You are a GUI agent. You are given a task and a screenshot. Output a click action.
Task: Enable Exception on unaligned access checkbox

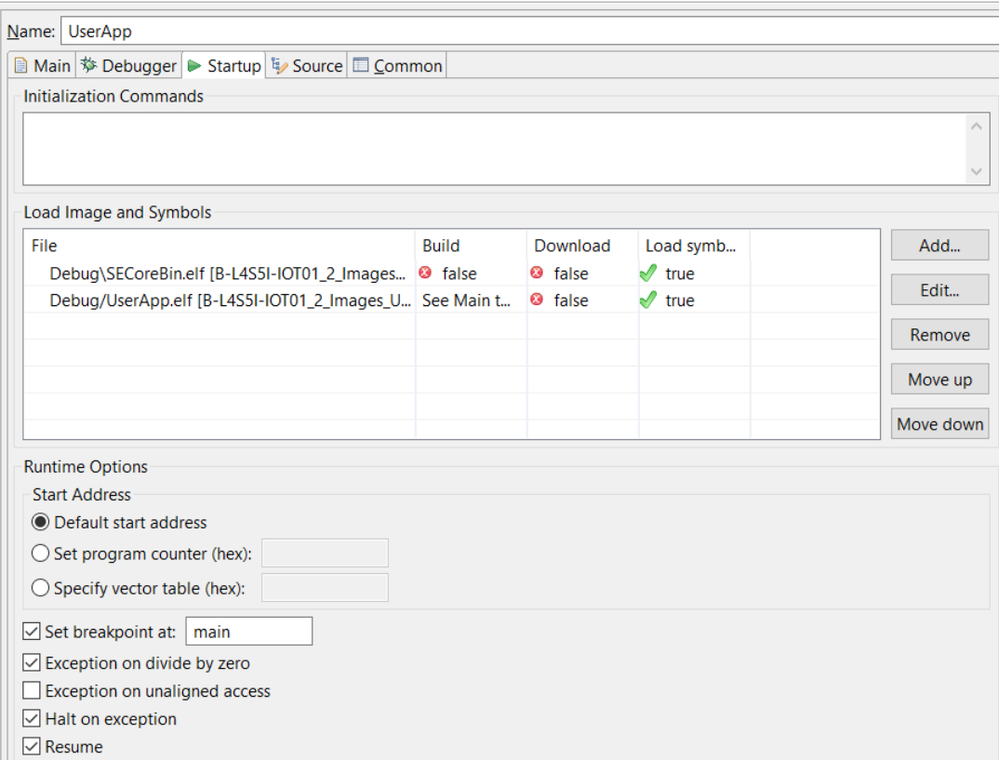tap(31, 691)
